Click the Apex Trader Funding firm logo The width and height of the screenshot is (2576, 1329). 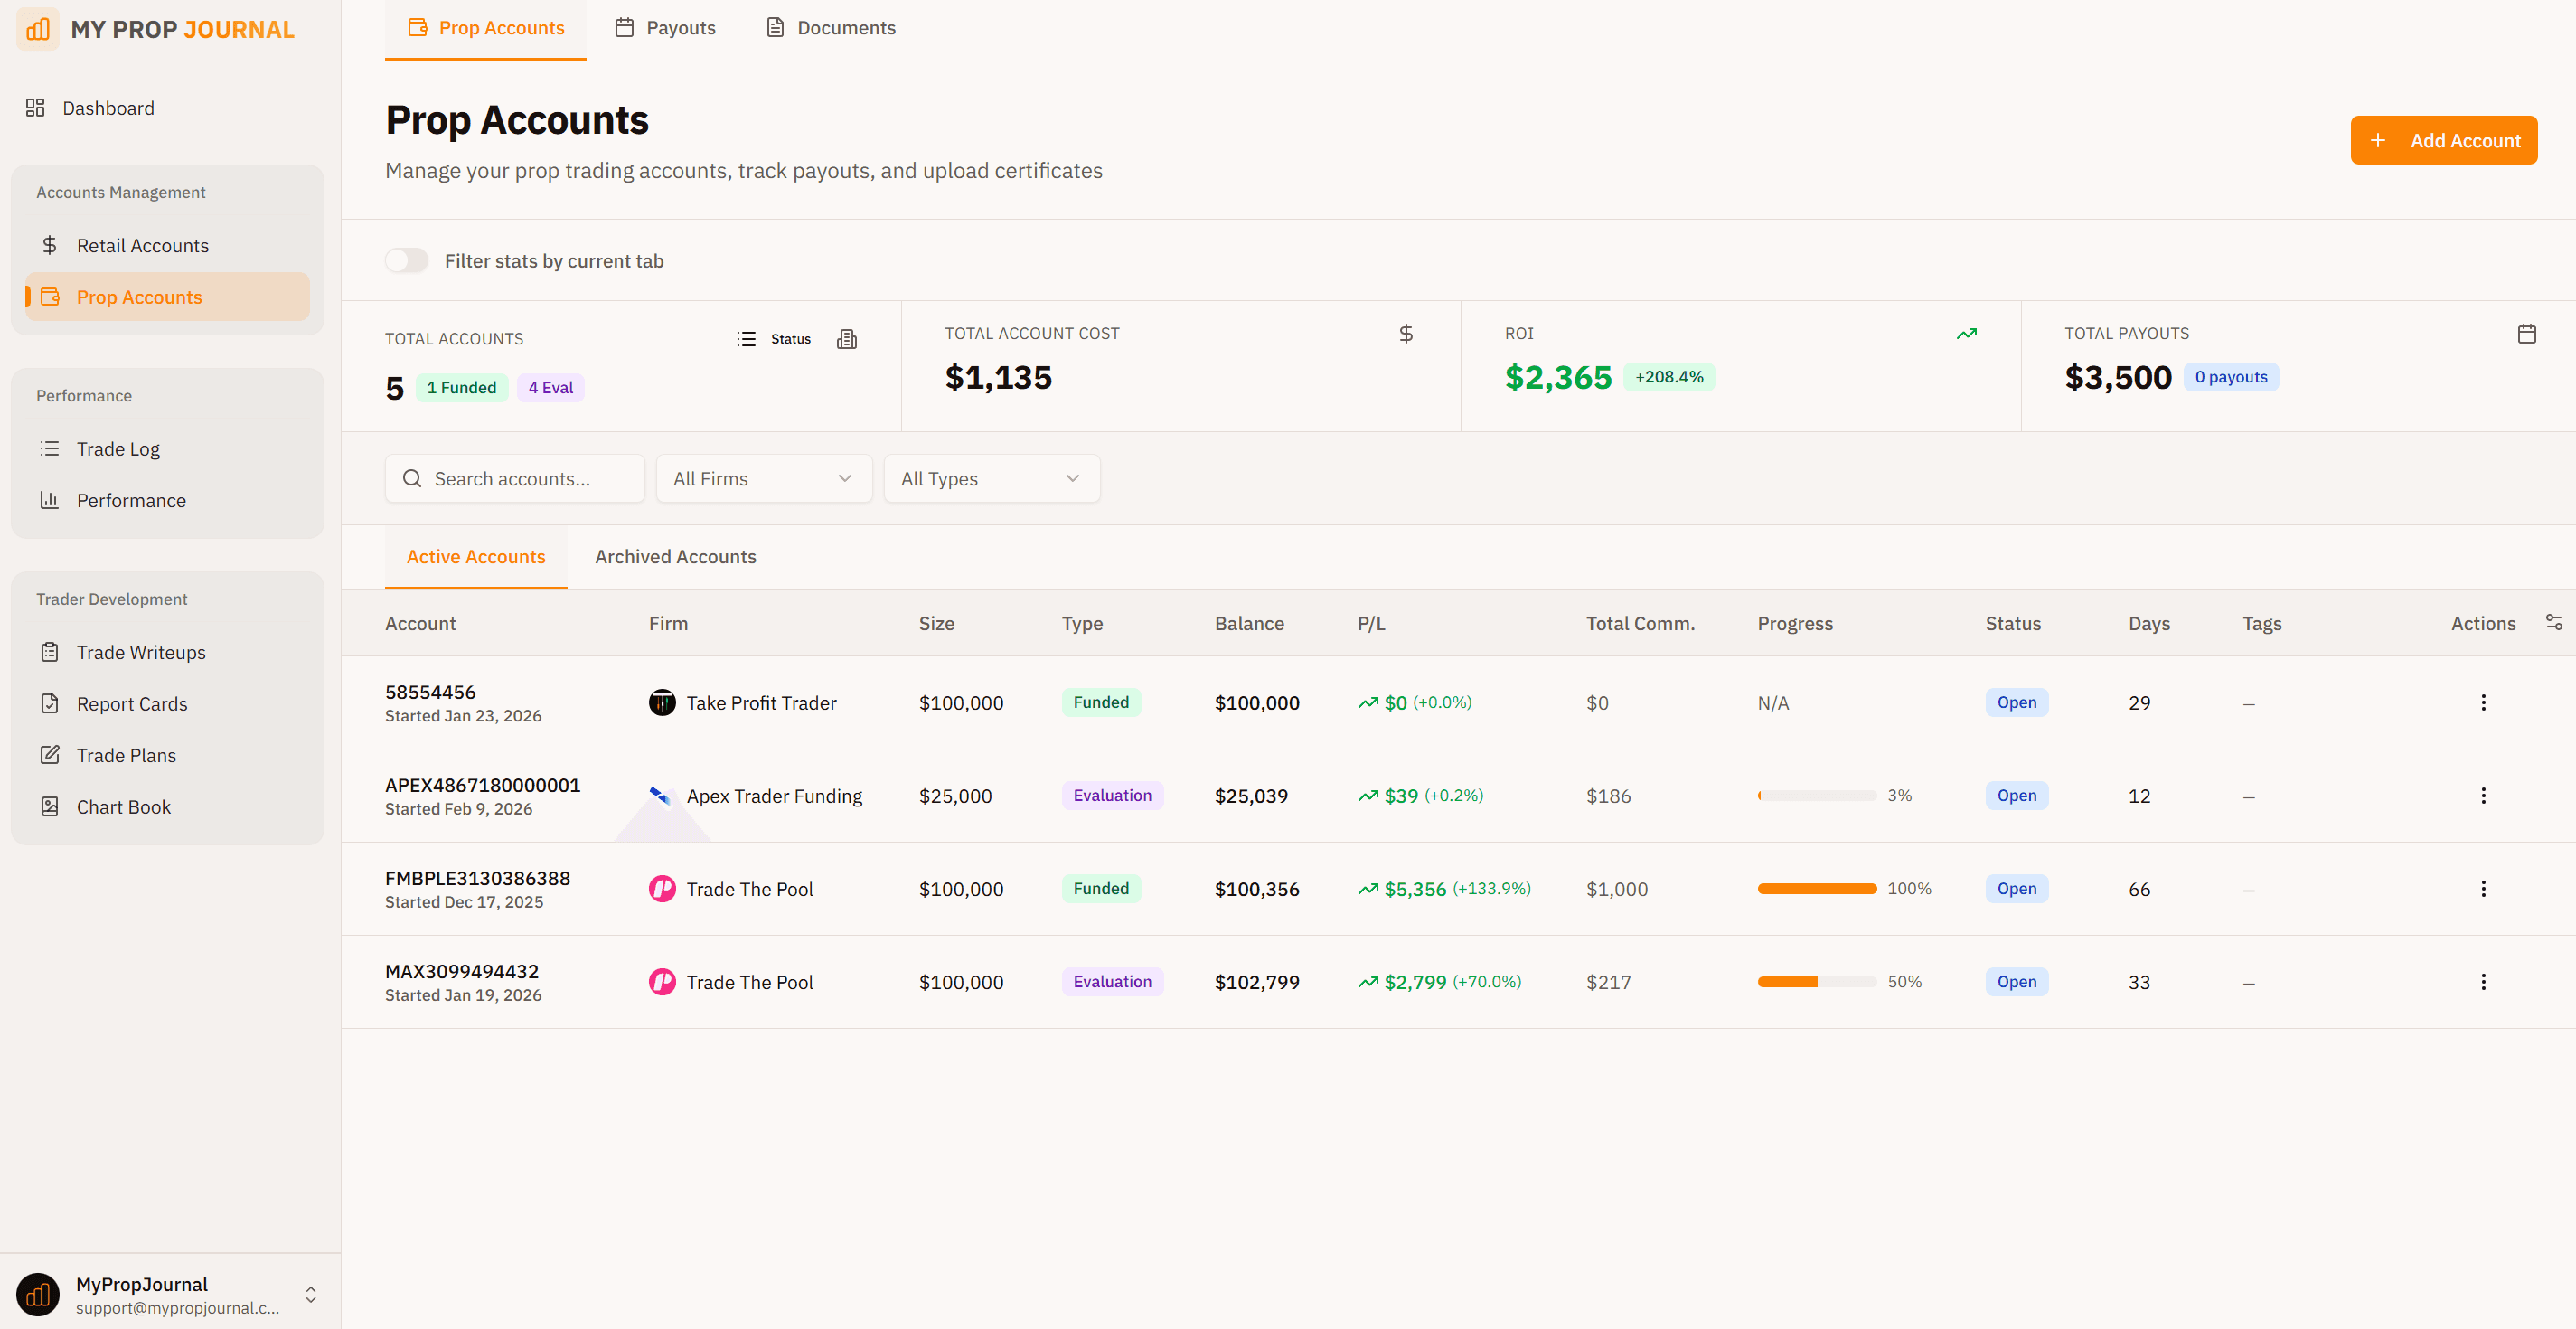coord(662,796)
